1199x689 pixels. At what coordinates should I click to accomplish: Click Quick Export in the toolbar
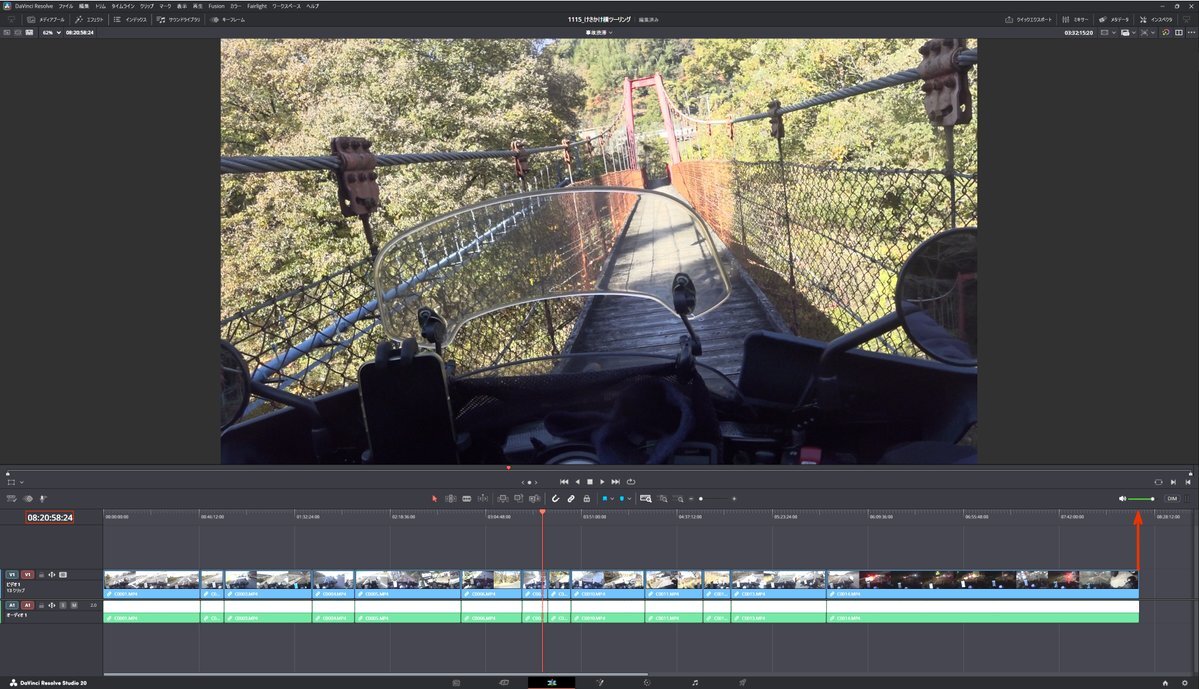coord(1029,19)
